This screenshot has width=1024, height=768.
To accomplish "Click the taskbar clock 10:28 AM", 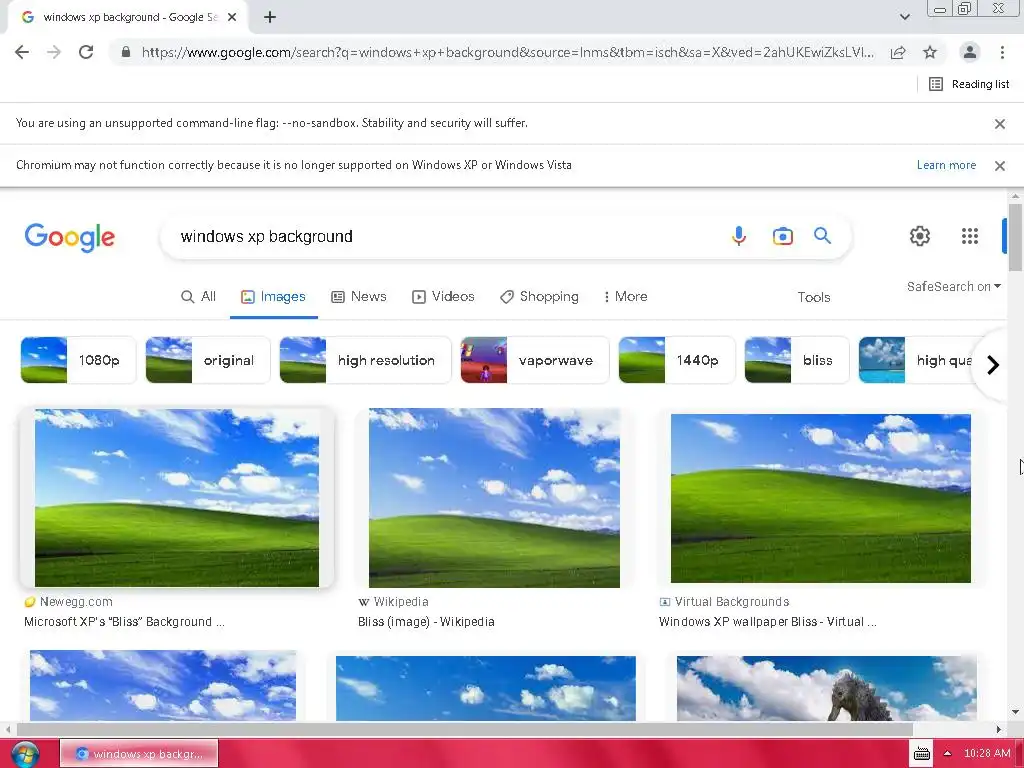I will pos(987,754).
